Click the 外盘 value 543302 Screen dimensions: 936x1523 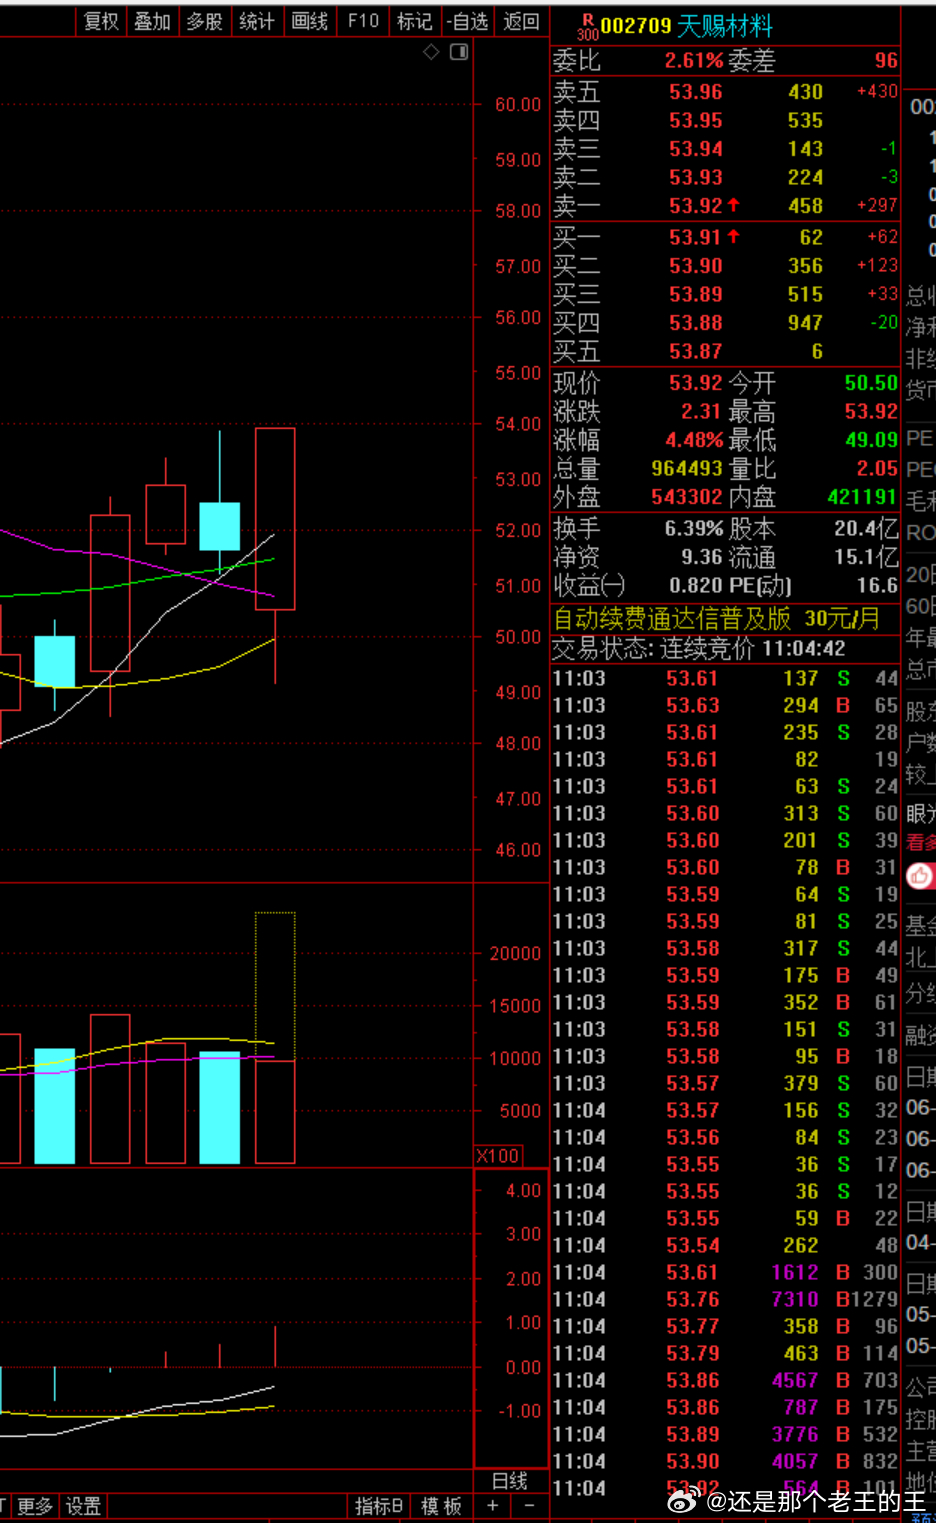(x=687, y=497)
